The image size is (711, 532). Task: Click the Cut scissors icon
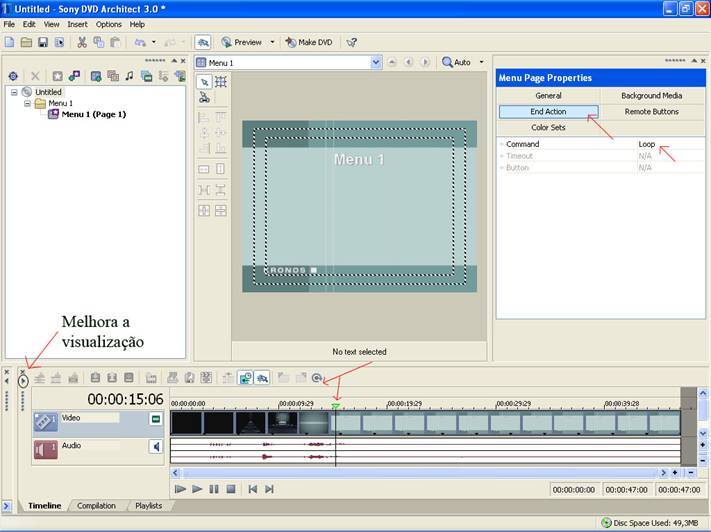tap(82, 42)
